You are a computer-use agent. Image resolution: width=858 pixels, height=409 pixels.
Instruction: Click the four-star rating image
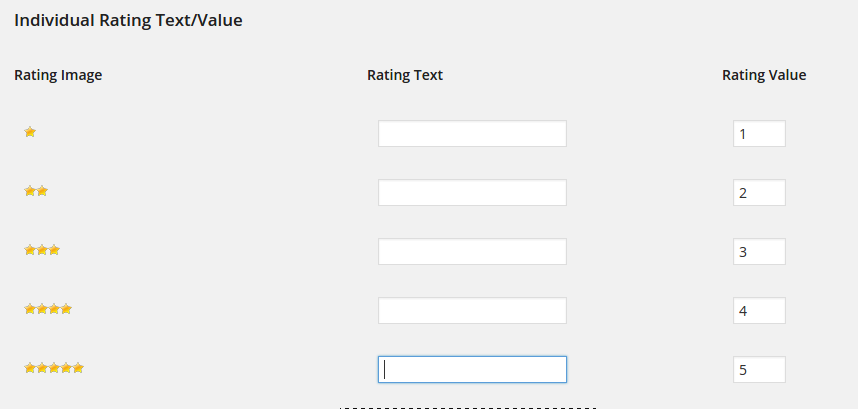[48, 309]
